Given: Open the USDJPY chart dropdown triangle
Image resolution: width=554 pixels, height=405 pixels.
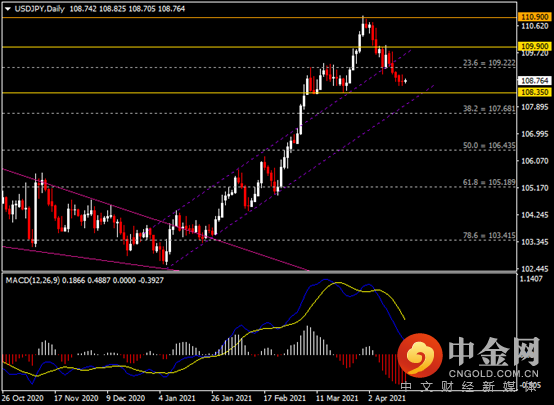Looking at the screenshot, I should point(7,9).
